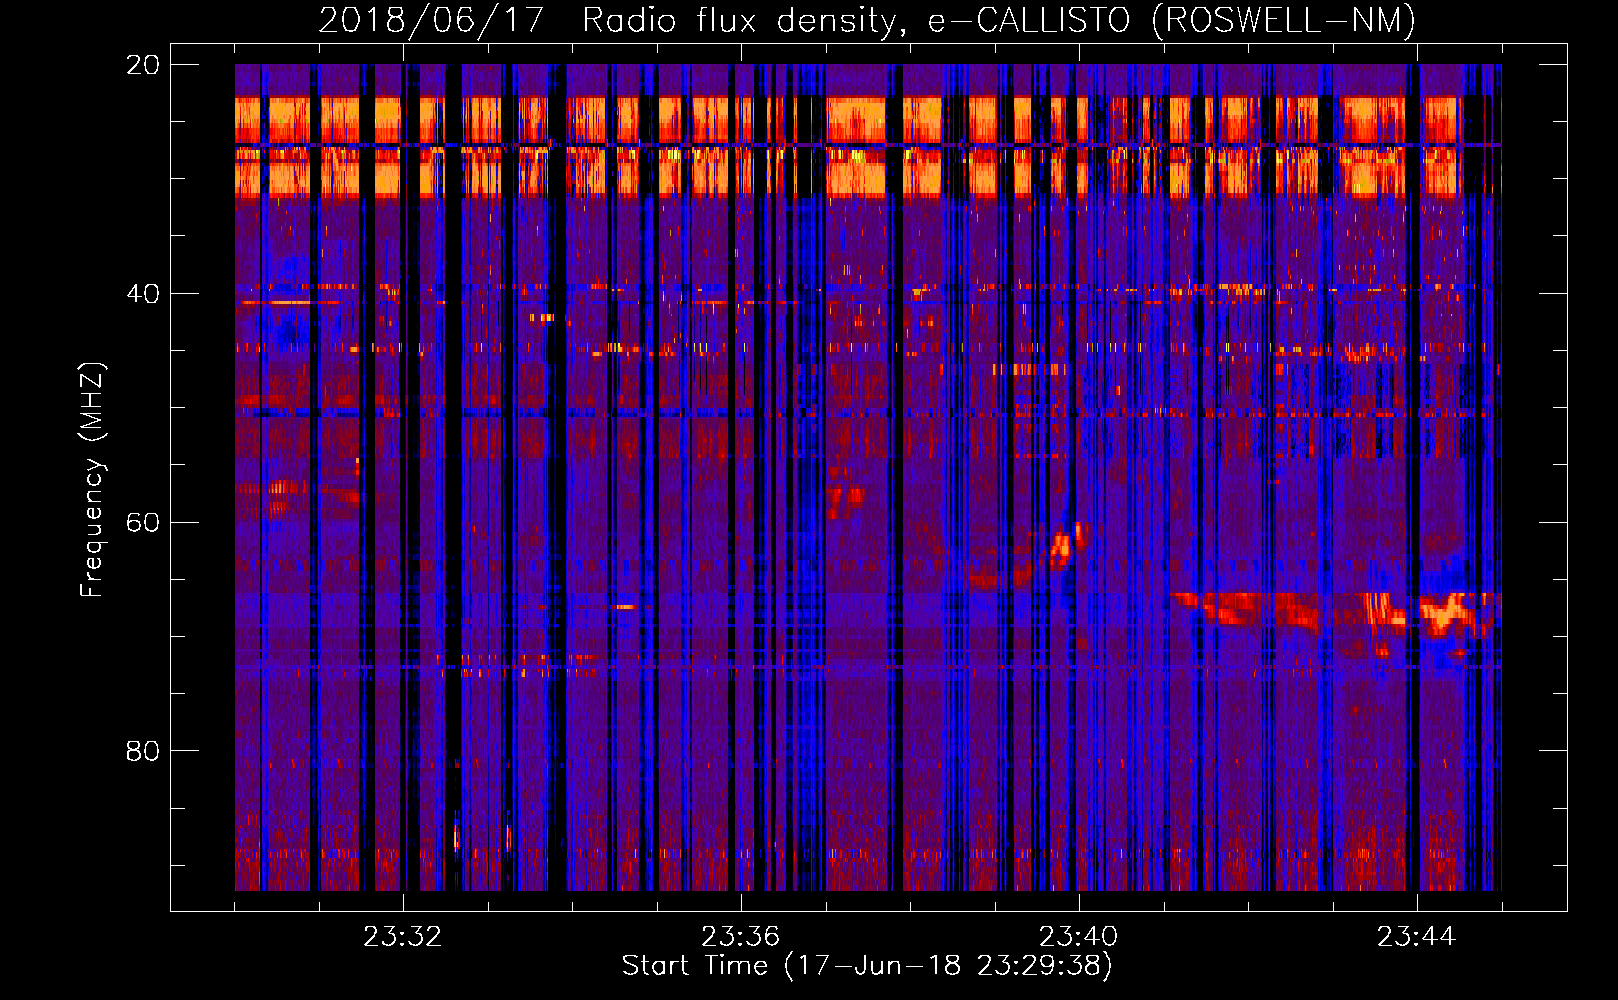Click the plot title with e-CALLISTO (ROSWELL-NM)
This screenshot has width=1618, height=1000.
tap(867, 20)
